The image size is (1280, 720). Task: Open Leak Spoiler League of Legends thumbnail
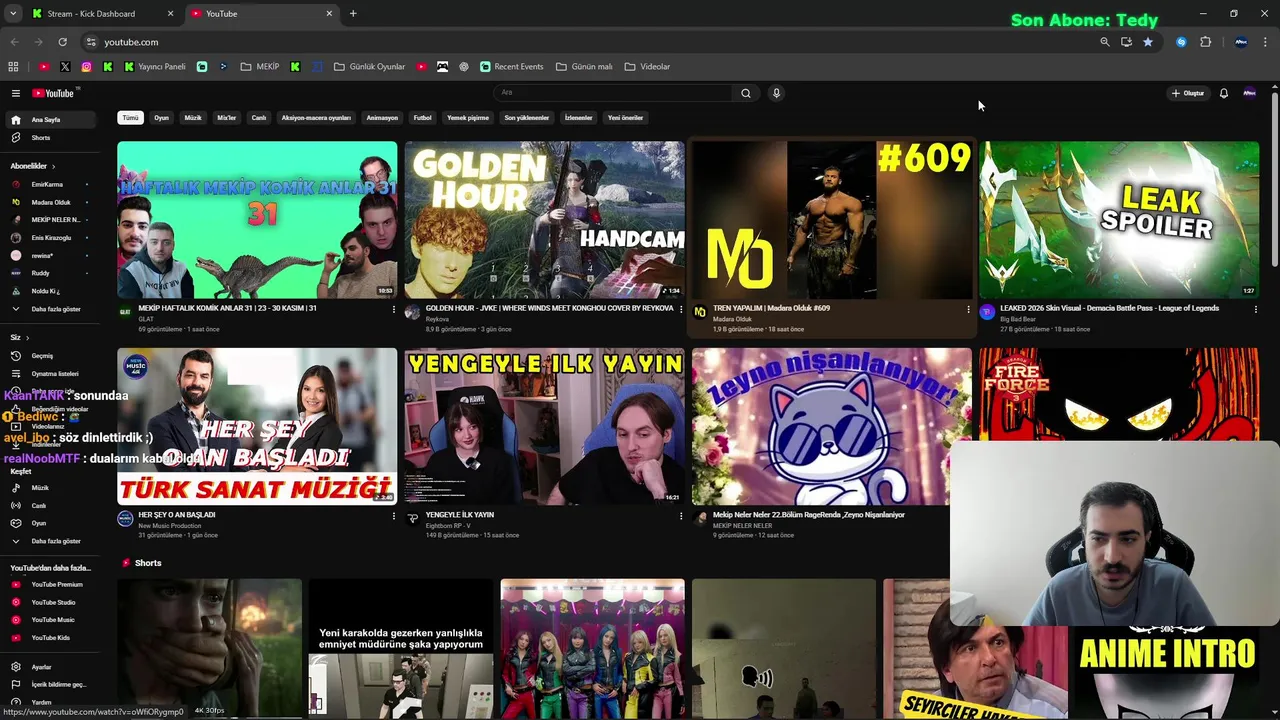point(1119,220)
